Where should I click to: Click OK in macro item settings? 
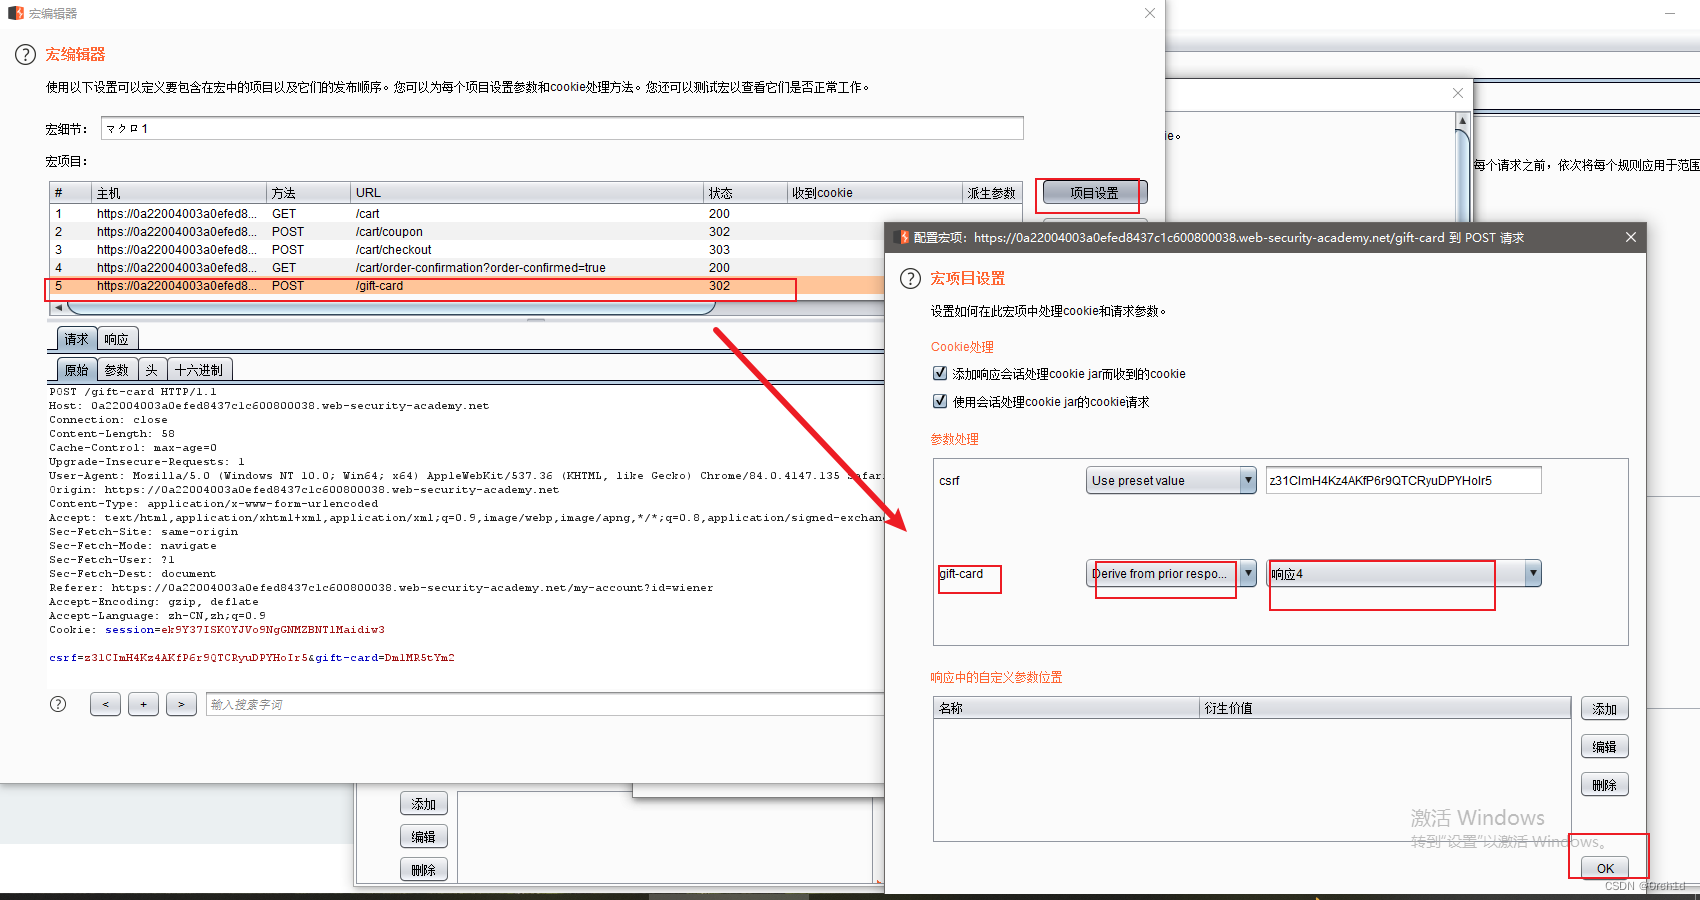(1605, 868)
